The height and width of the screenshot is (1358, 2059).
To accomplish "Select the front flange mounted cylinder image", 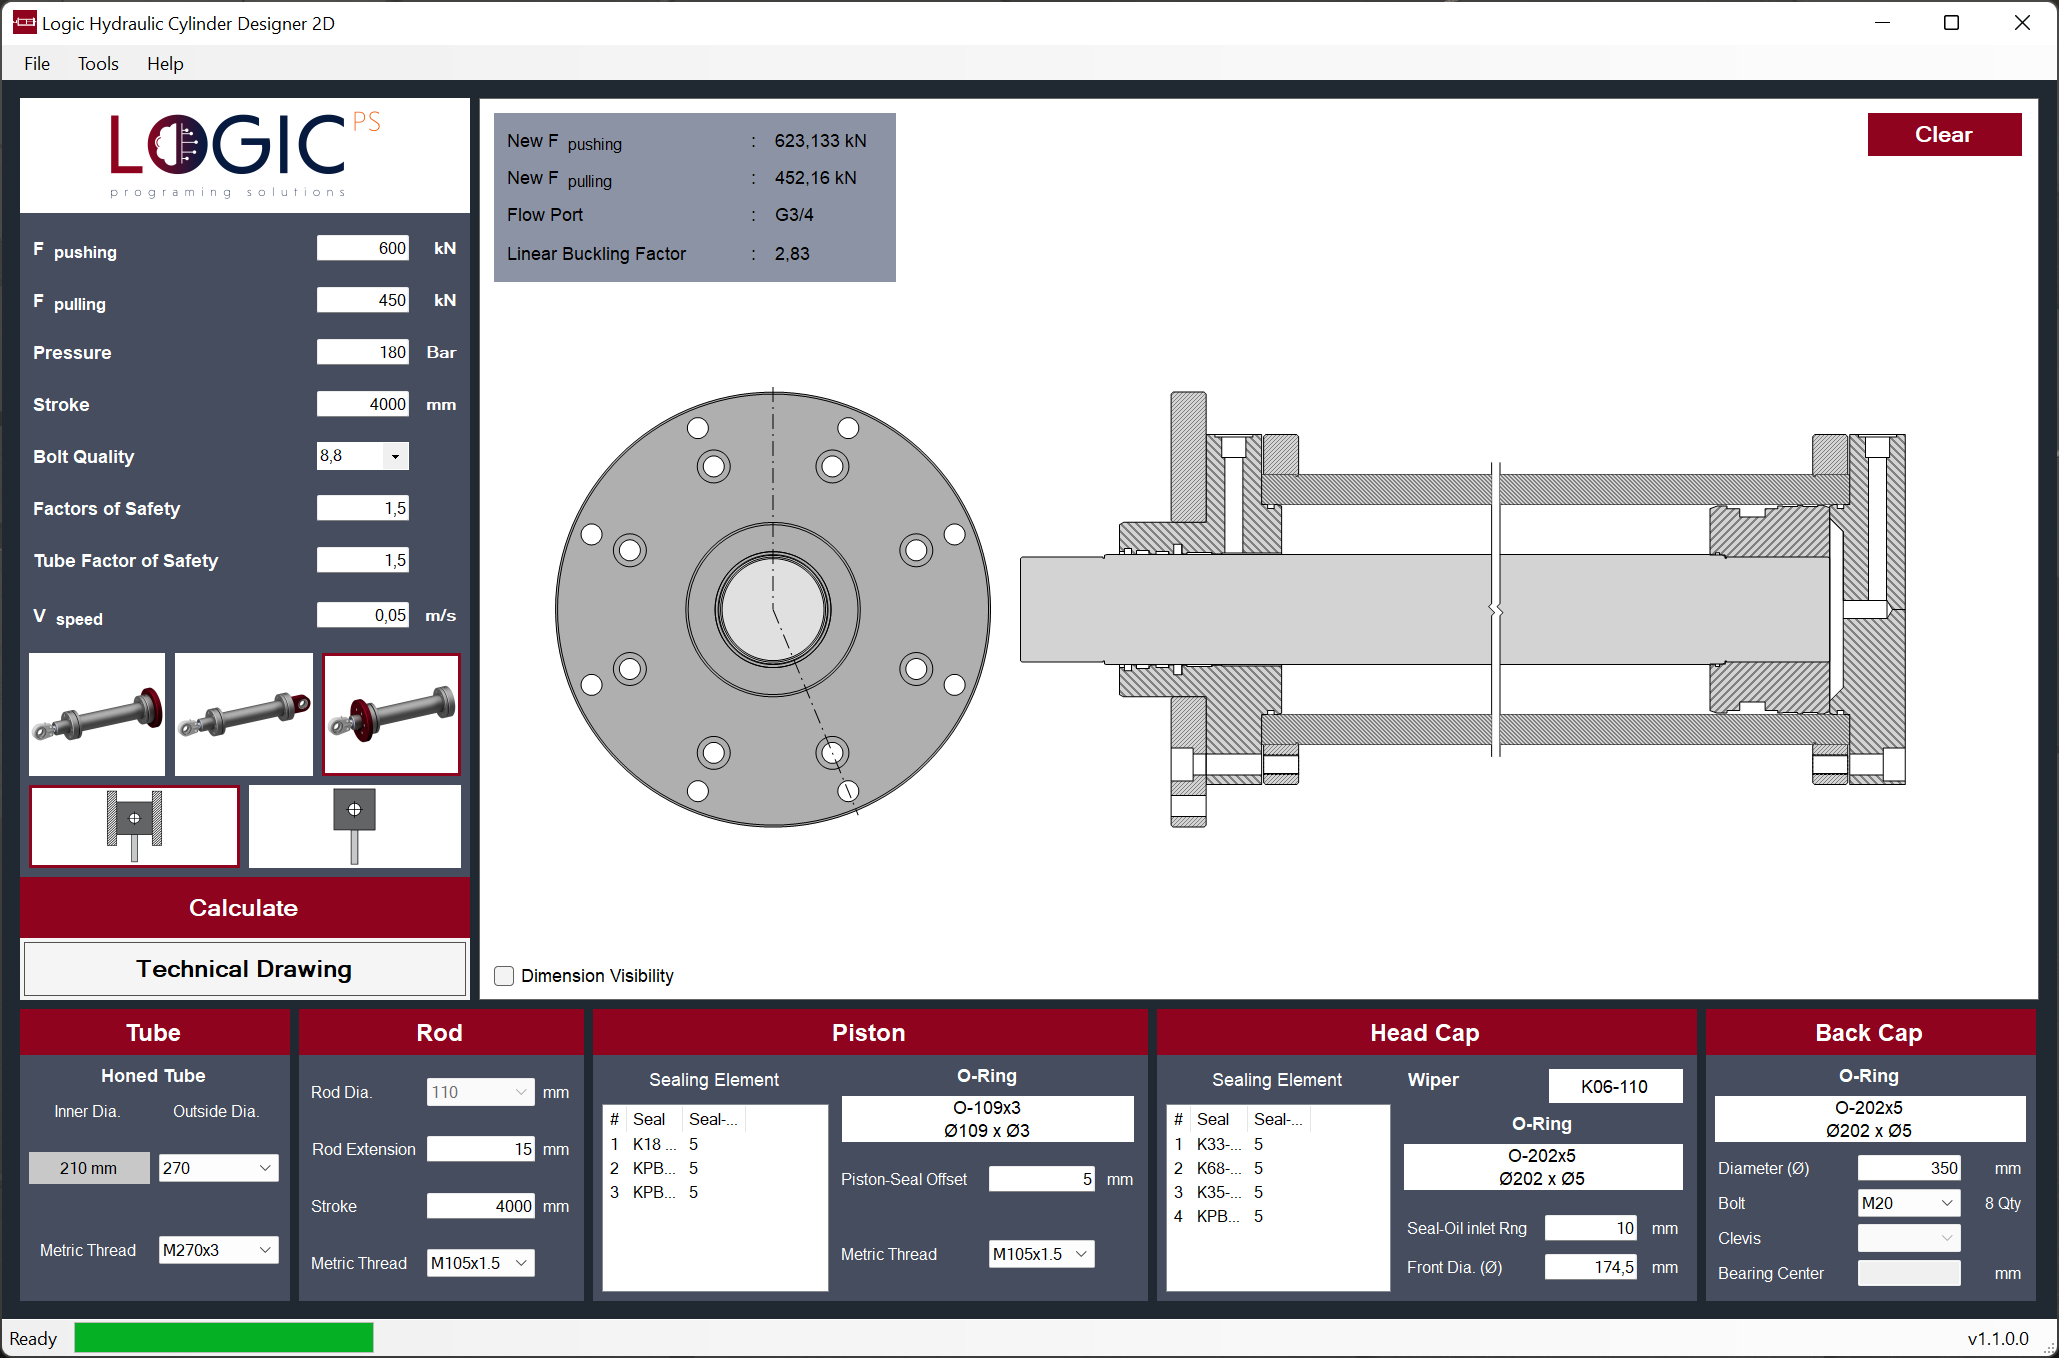I will pyautogui.click(x=391, y=714).
